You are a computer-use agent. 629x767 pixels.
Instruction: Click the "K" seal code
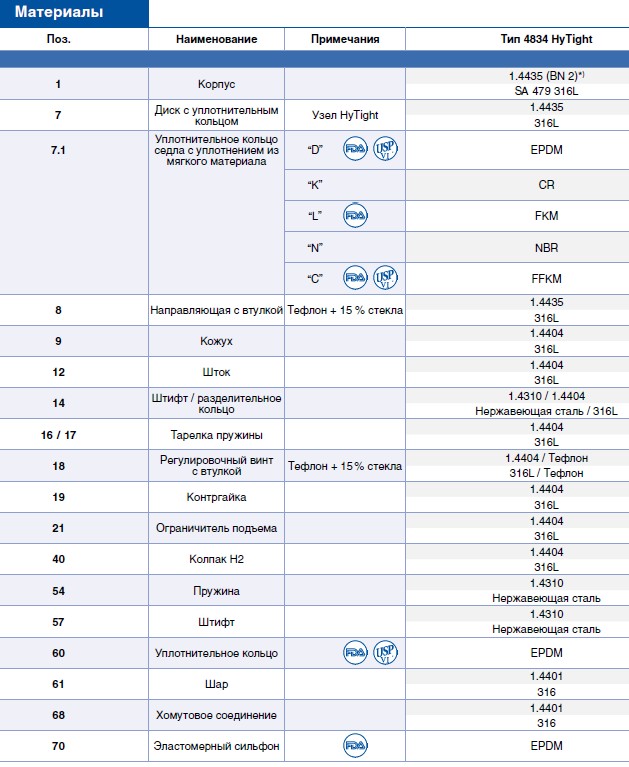[315, 185]
